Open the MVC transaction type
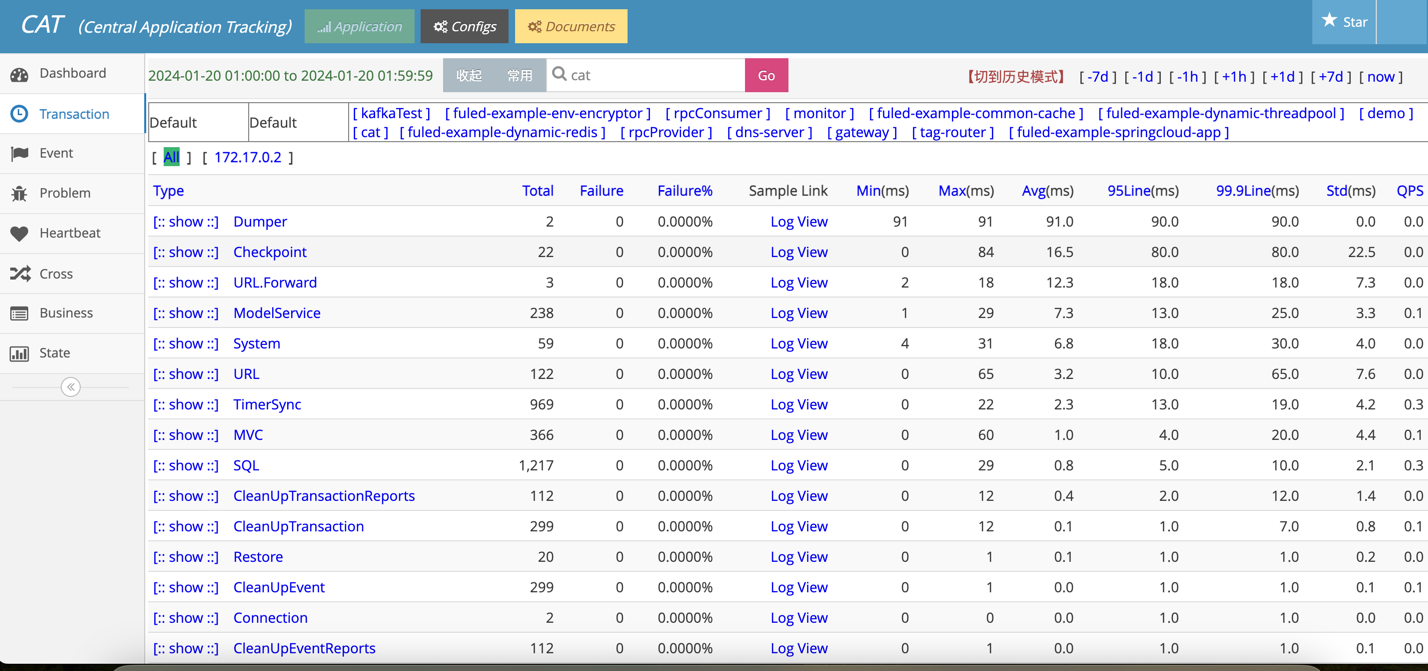1428x671 pixels. click(x=248, y=435)
